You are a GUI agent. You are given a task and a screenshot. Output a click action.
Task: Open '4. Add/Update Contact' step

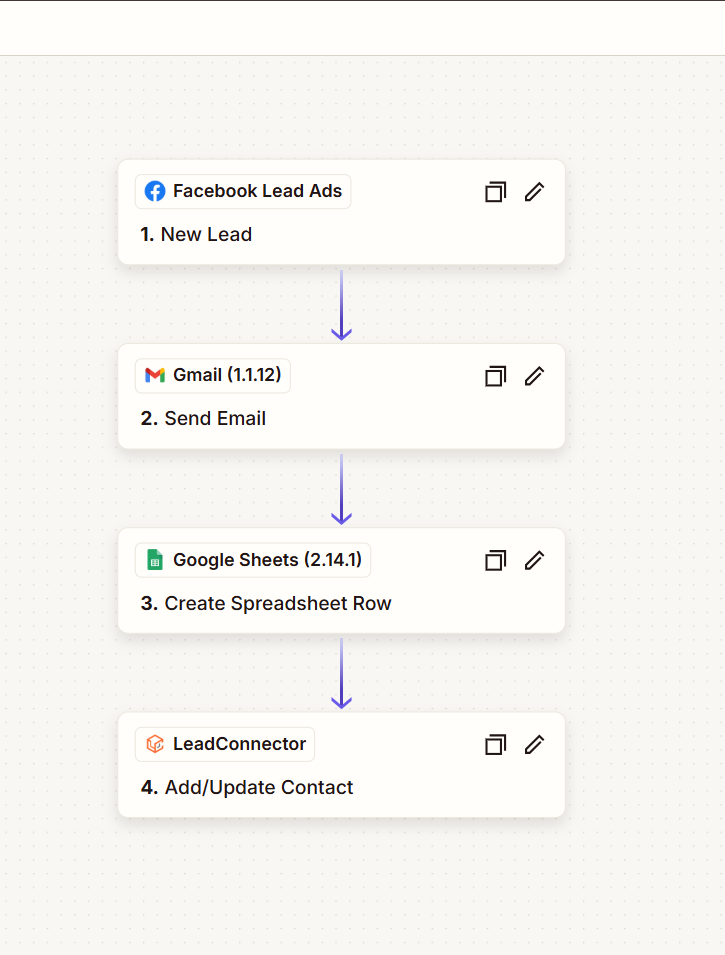pyautogui.click(x=247, y=788)
